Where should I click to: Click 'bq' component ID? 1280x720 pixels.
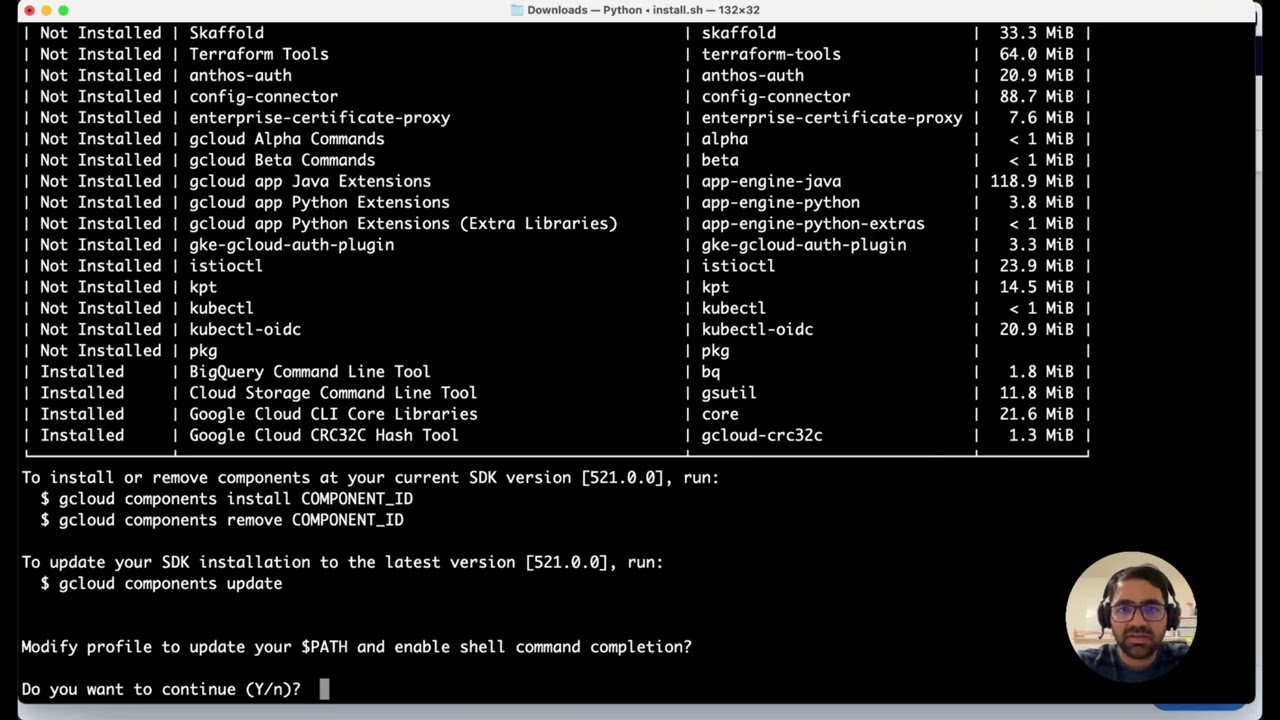(710, 372)
